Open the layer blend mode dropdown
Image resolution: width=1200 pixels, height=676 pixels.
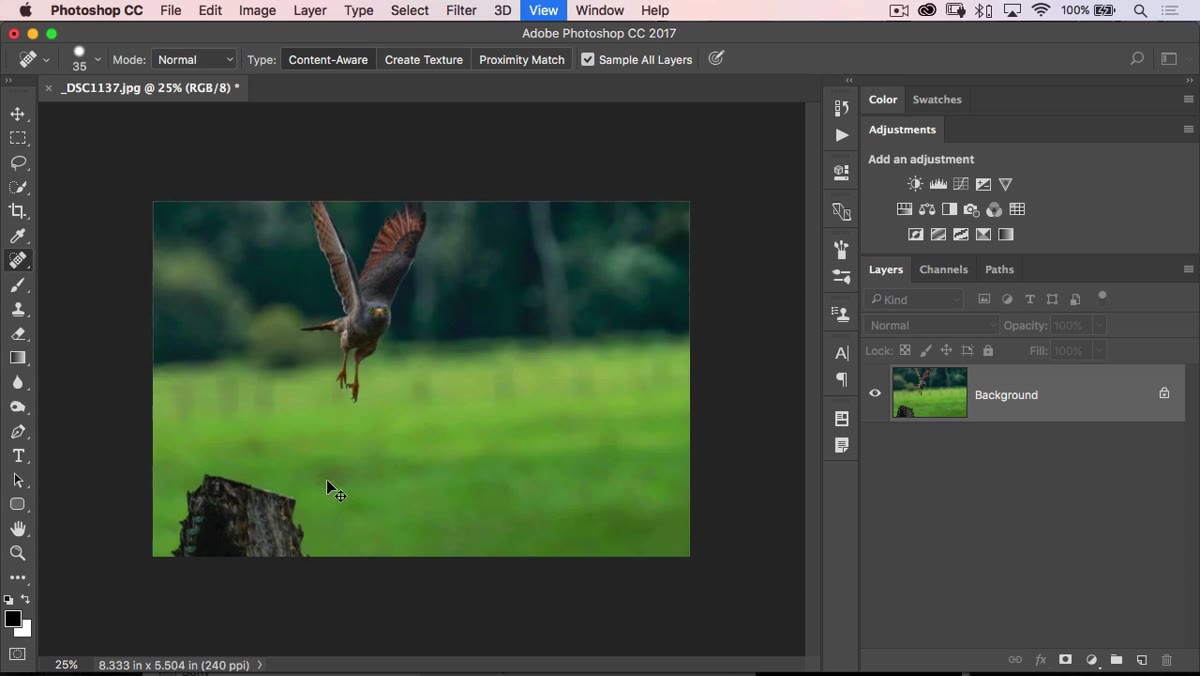click(932, 325)
